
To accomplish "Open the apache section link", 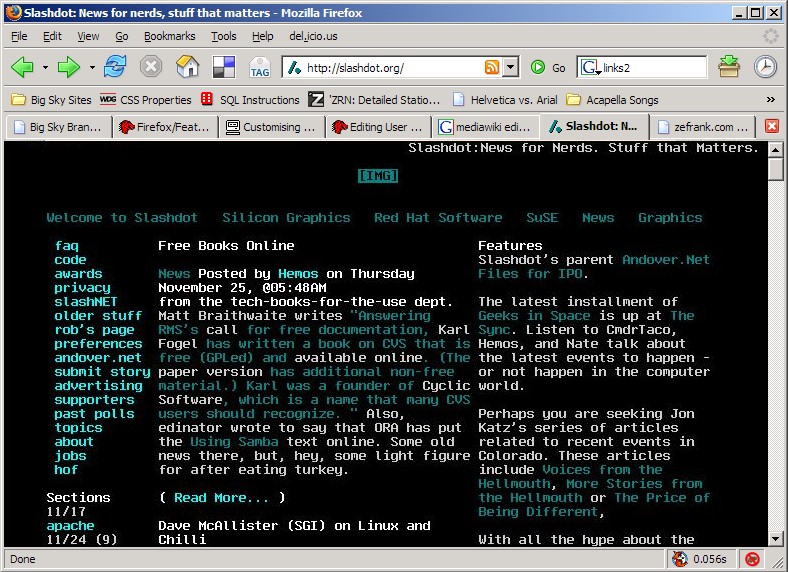I will click(x=70, y=526).
